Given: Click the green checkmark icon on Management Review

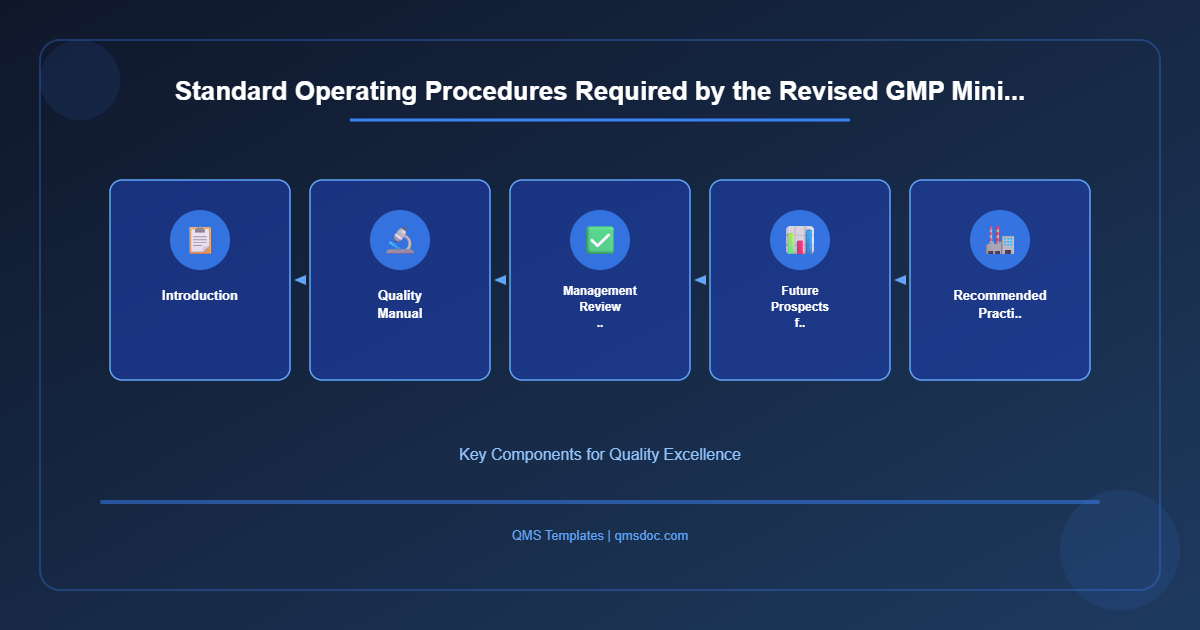Looking at the screenshot, I should 600,240.
